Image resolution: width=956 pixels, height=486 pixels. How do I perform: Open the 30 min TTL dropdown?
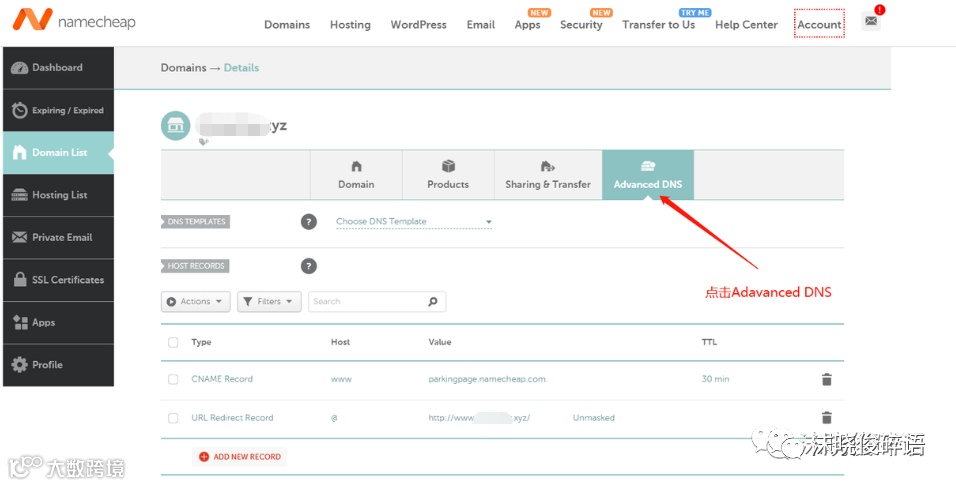715,379
